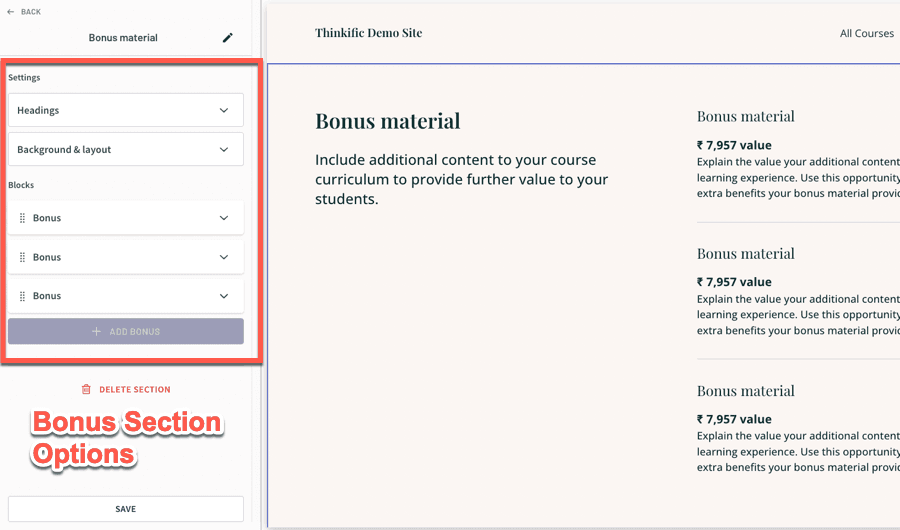Click the Thinkific Demo Site title

point(368,33)
